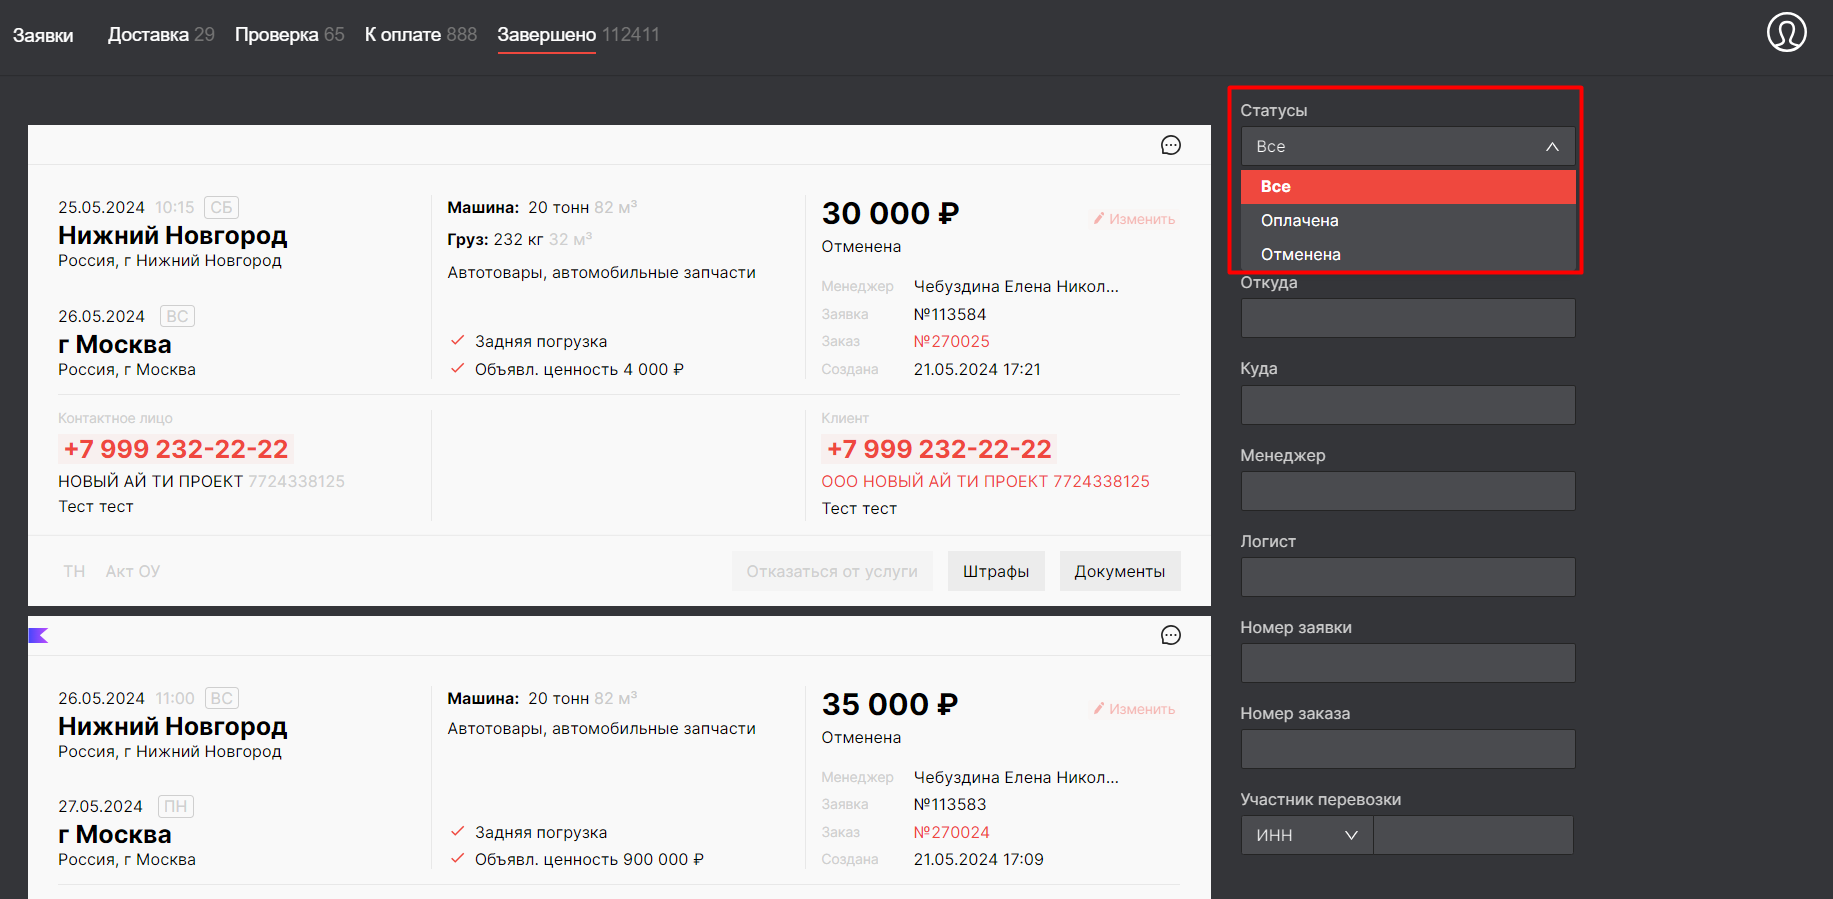Click 'Документы' button
This screenshot has height=899, width=1833.
click(1120, 571)
